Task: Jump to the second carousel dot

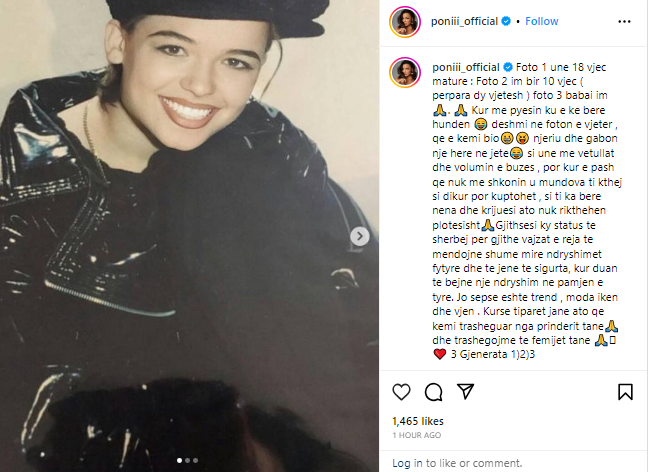Action: [187, 460]
